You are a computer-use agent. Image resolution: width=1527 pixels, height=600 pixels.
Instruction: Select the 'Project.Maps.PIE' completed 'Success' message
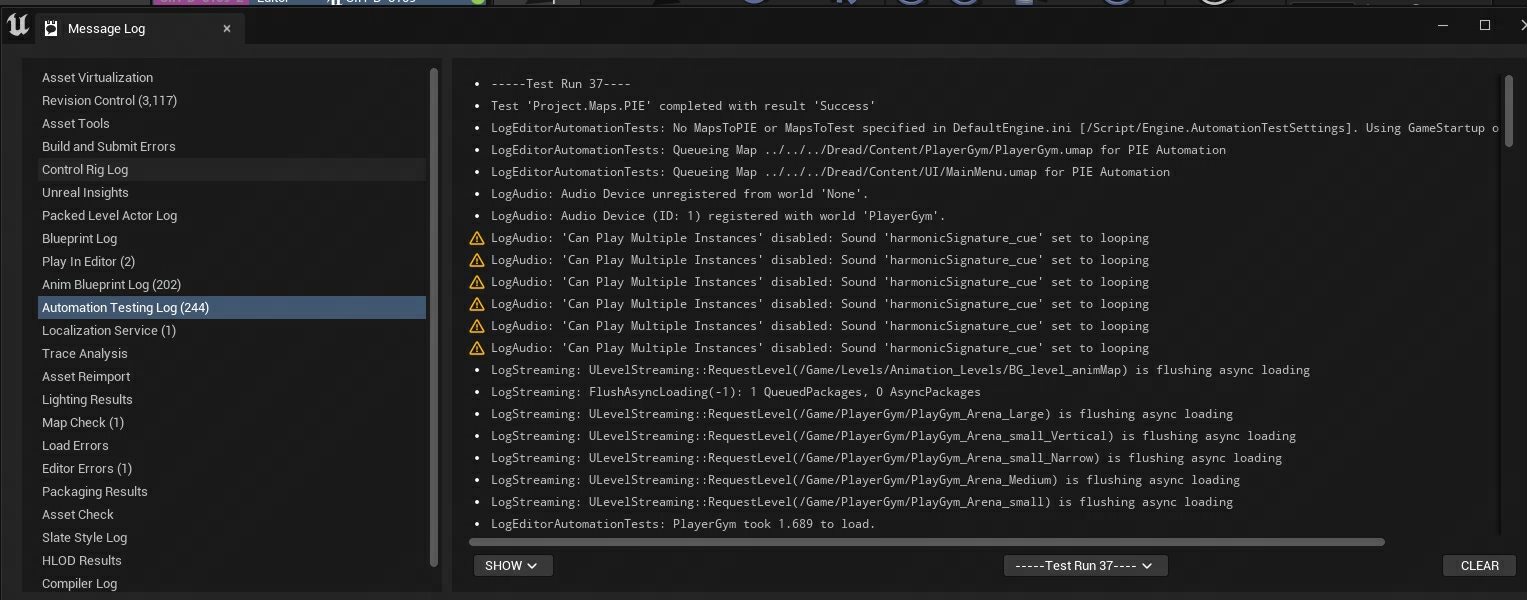pyautogui.click(x=683, y=106)
